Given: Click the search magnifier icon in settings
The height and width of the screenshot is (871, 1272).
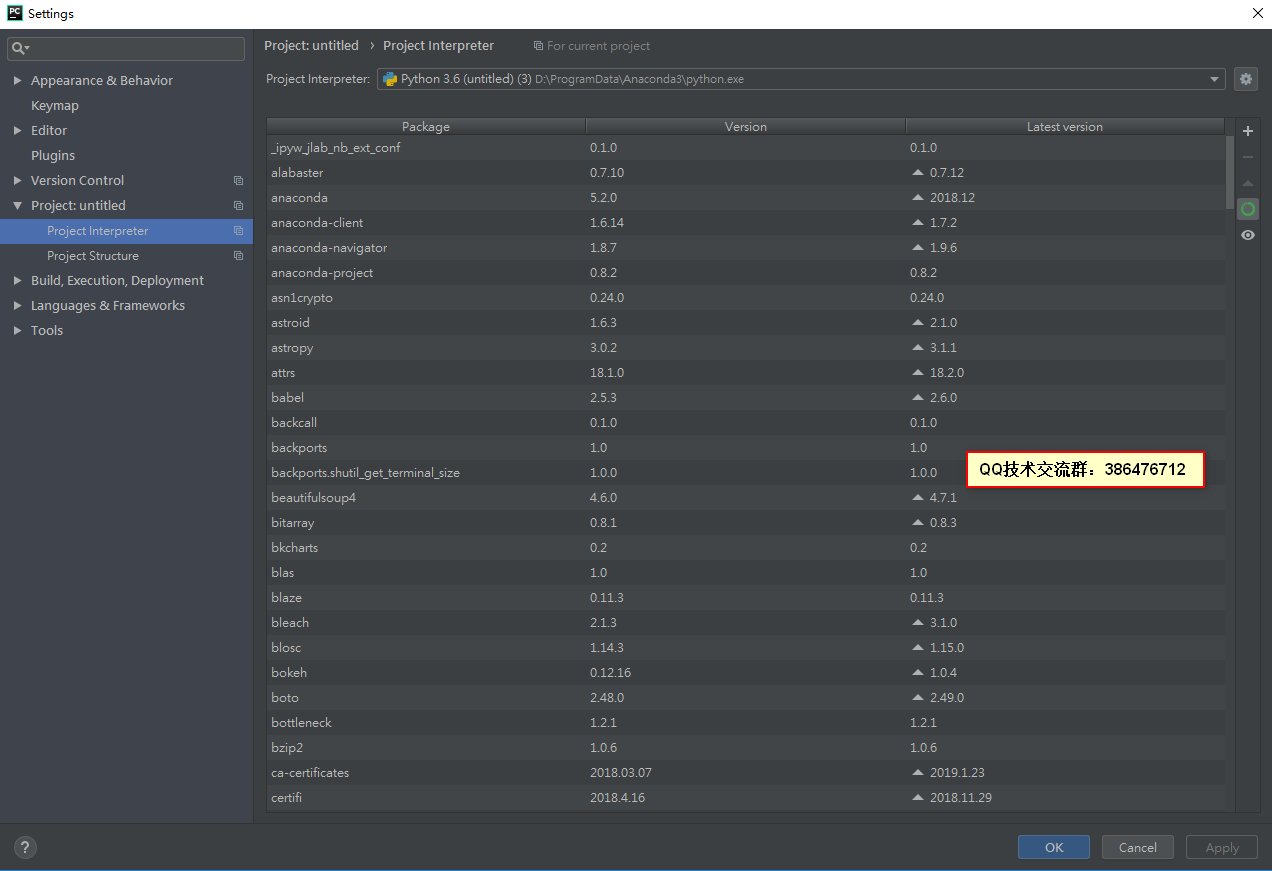Looking at the screenshot, I should 19,48.
